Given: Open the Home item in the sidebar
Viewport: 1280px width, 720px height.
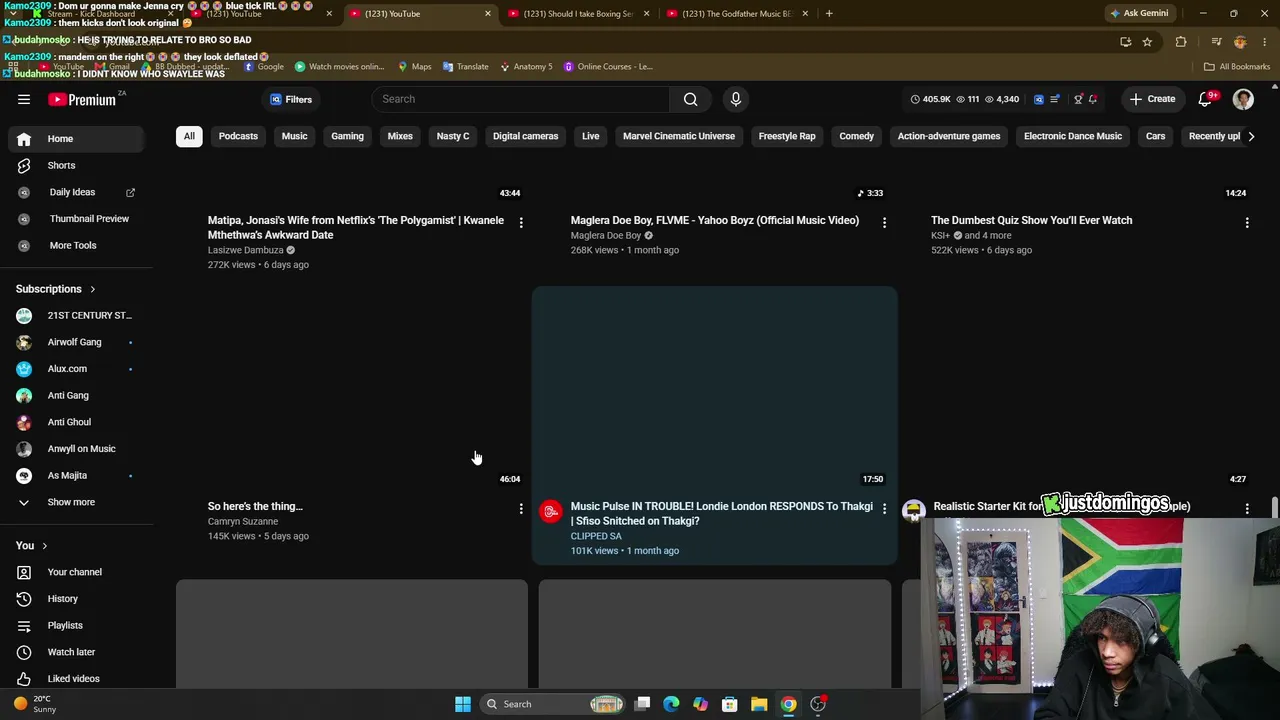Looking at the screenshot, I should (x=76, y=139).
